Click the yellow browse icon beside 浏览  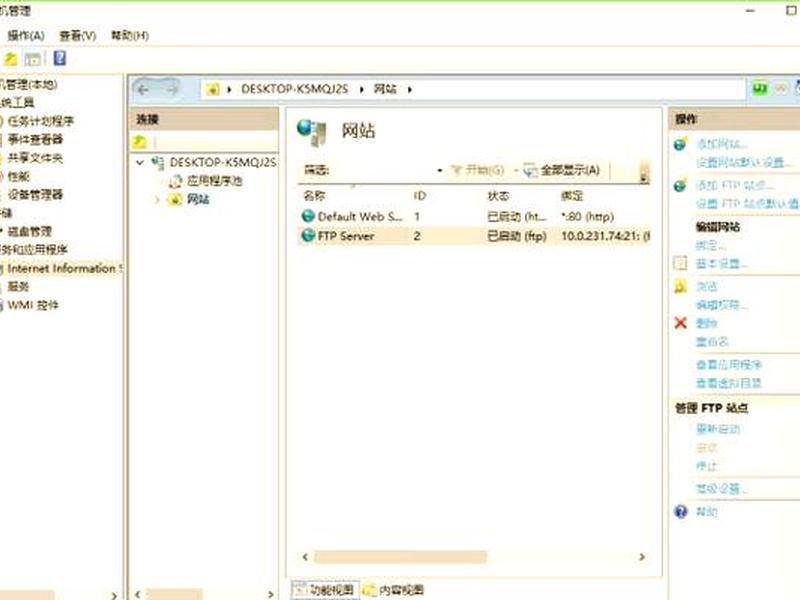680,286
